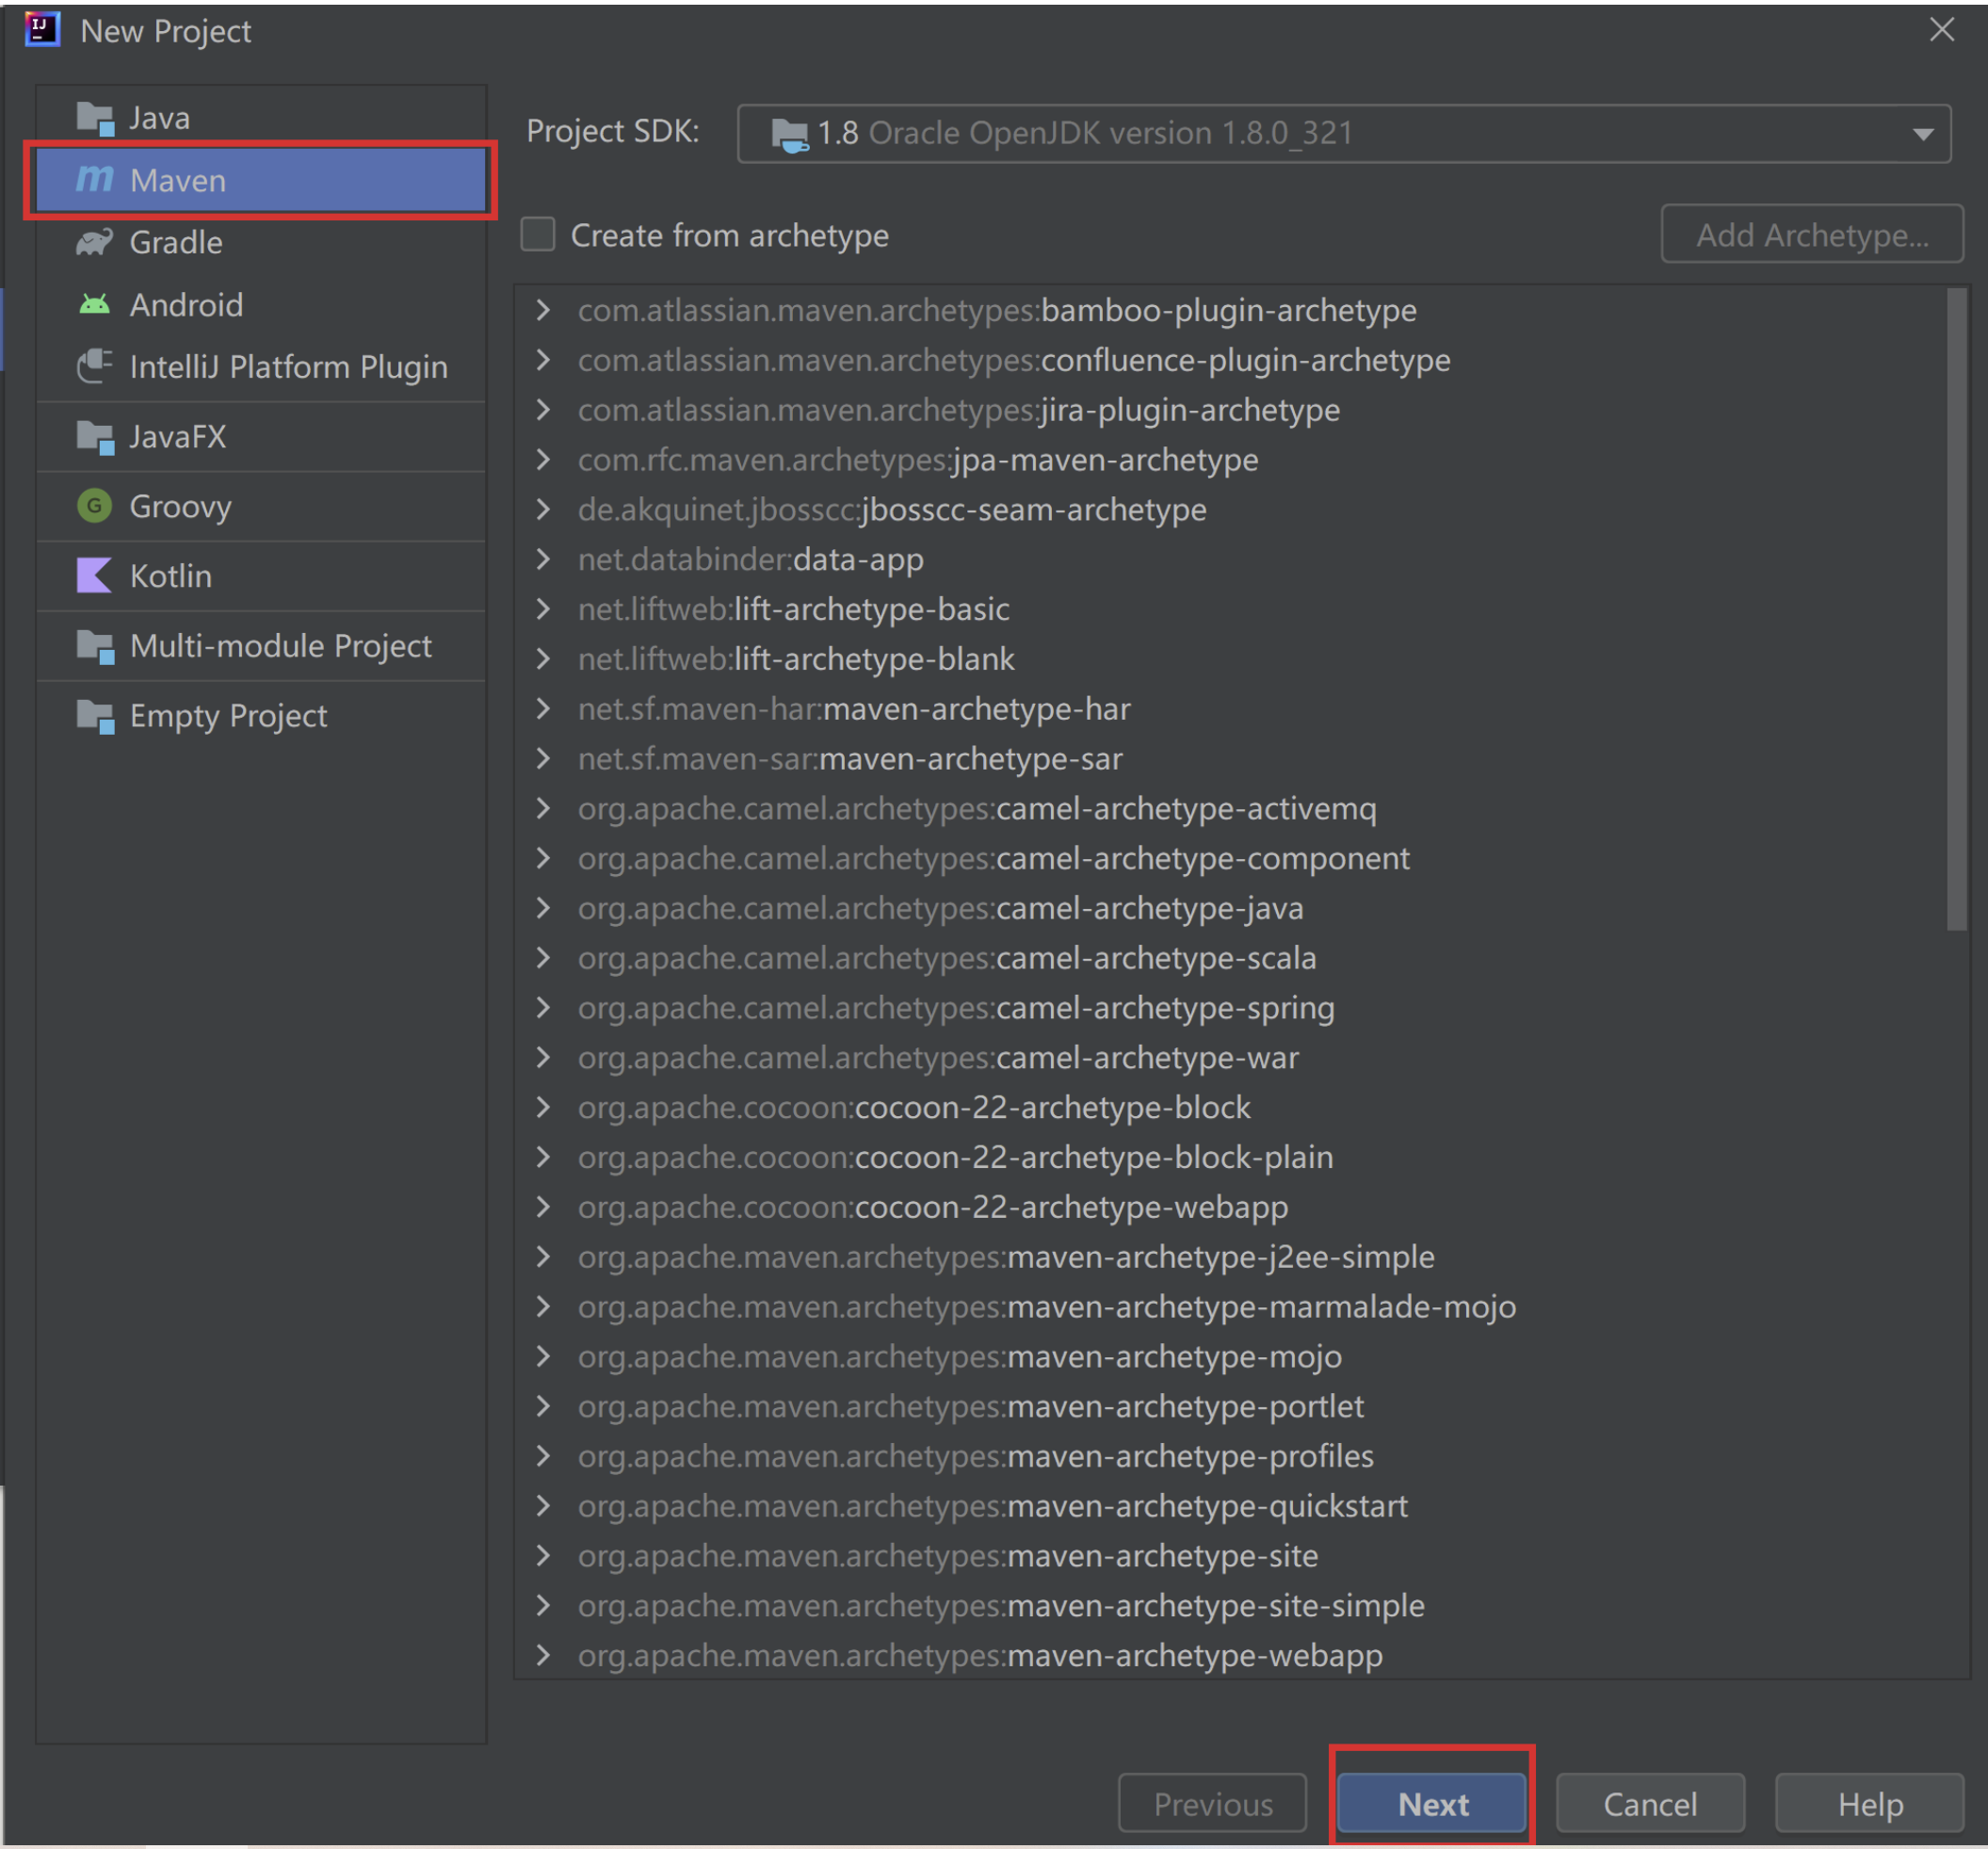The image size is (1988, 1849).
Task: Click the Android robot icon
Action: point(95,304)
